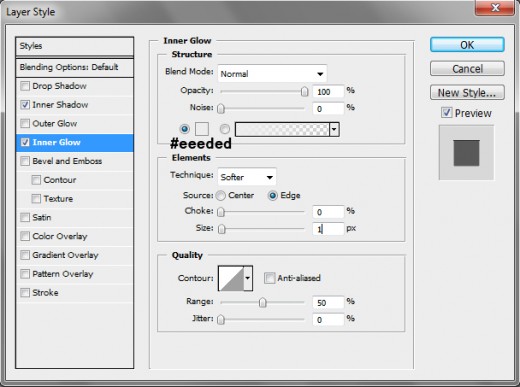This screenshot has width=520, height=387.
Task: Select the Inner Shadow style row
Action: click(75, 105)
